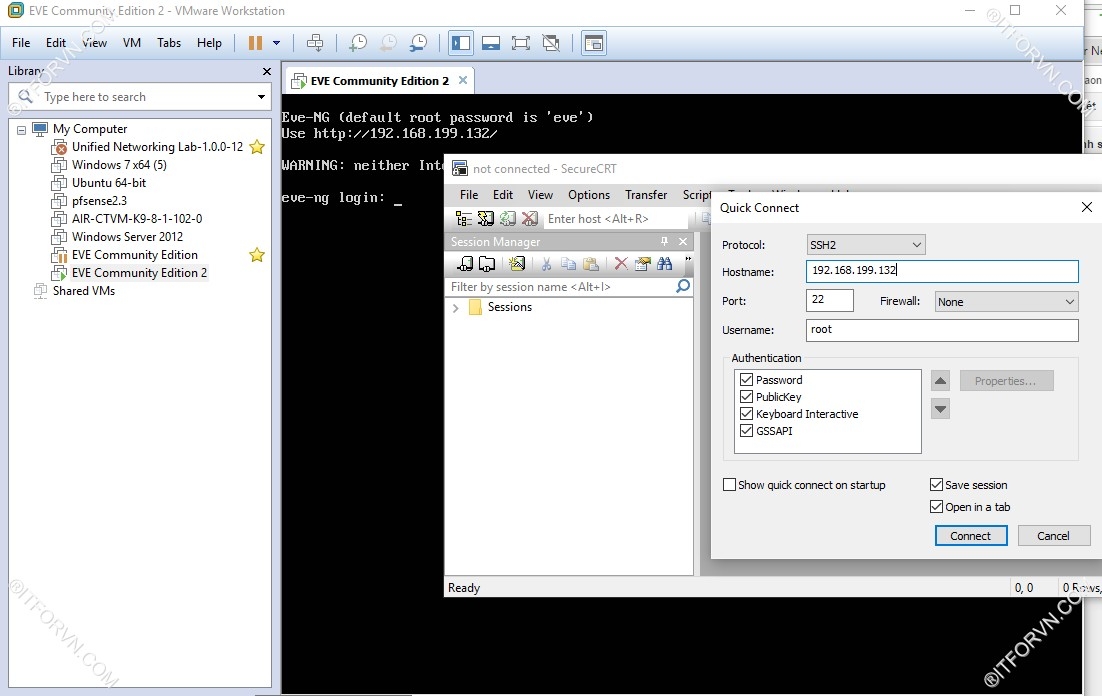Viewport: 1102px width, 696px height.
Task: Click the binoculars find icon in Session Manager
Action: (665, 264)
